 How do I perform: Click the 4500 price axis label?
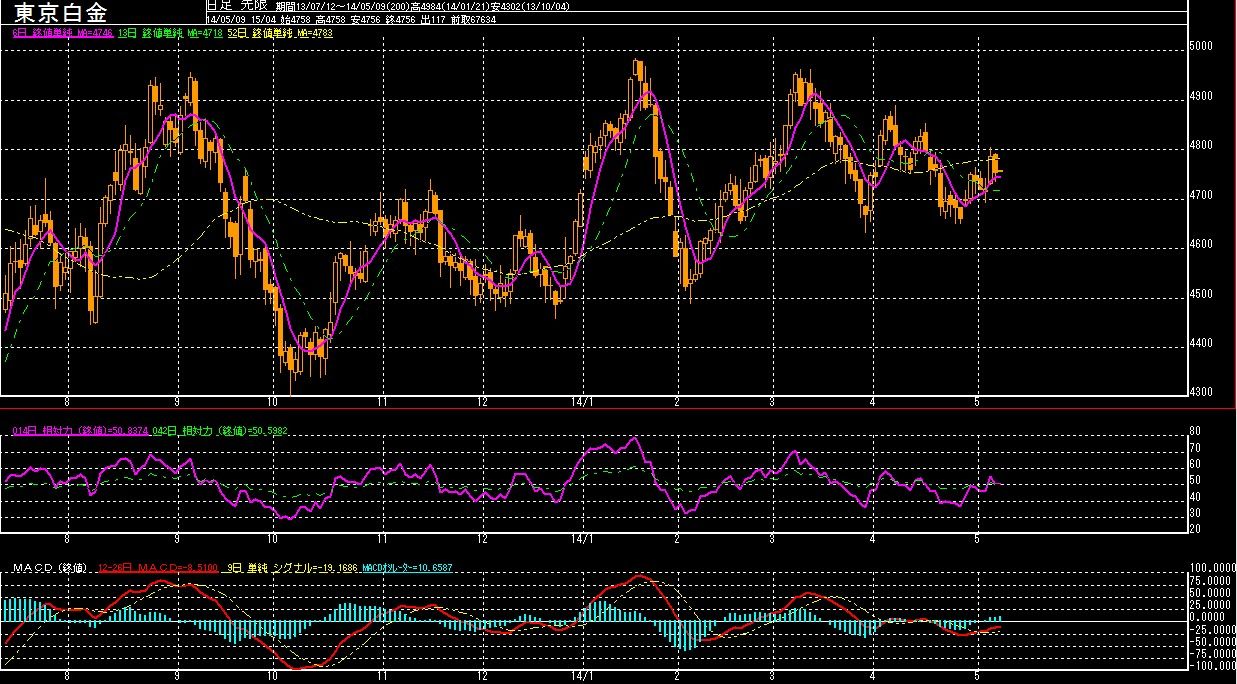pos(1201,294)
